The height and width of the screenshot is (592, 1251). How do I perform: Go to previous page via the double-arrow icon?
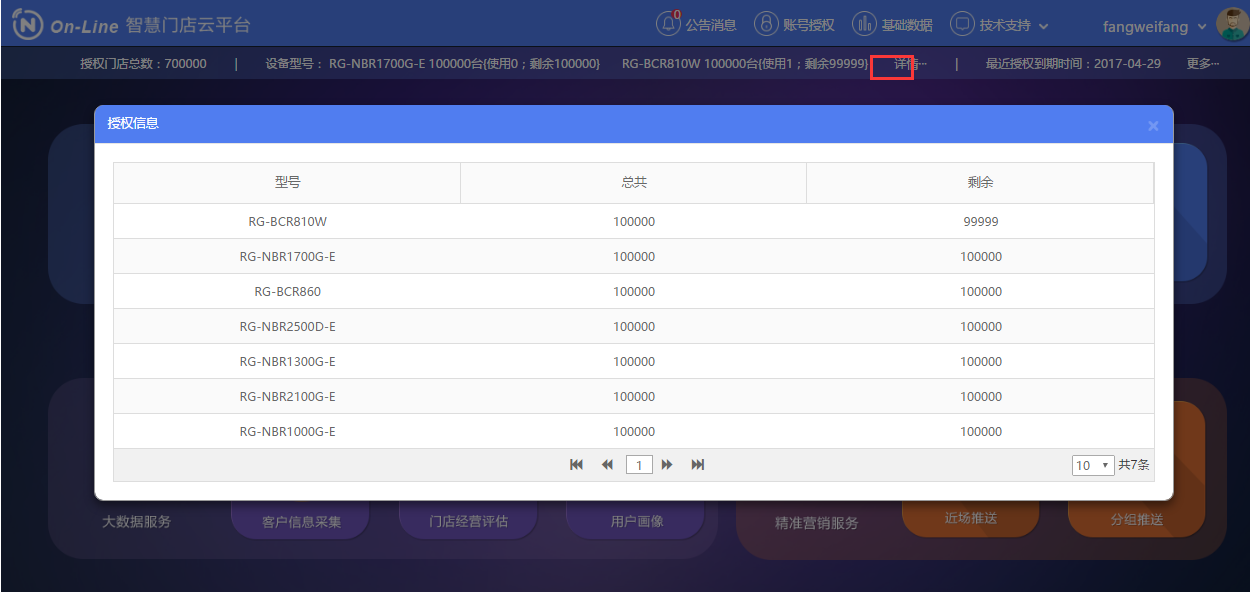(x=607, y=464)
